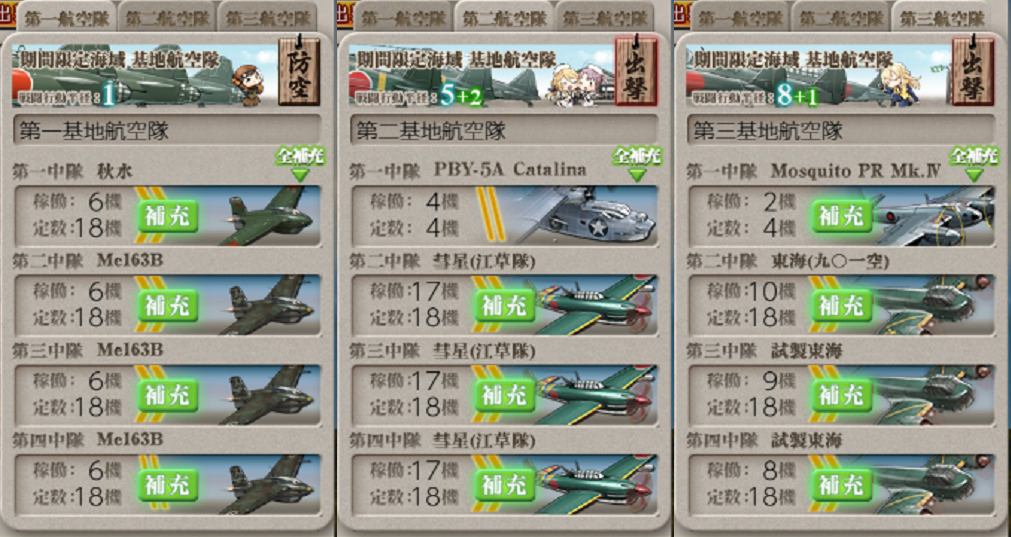Viewport: 1011px width, 537px height.
Task: Click 補充 for the second squadron 彗星(江草隊)
Action: pyautogui.click(x=505, y=306)
